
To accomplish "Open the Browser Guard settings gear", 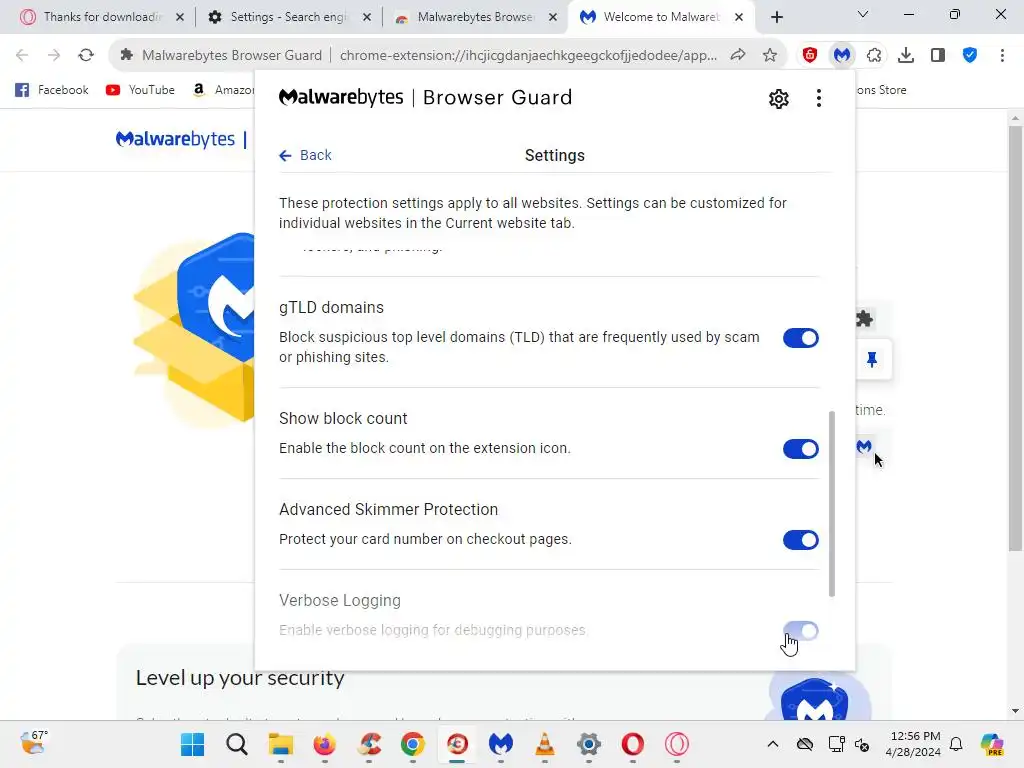I will click(778, 99).
